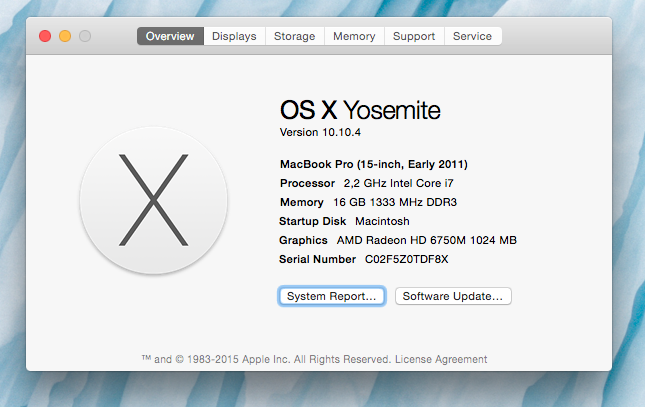
Task: Go to the Support tab
Action: [414, 36]
